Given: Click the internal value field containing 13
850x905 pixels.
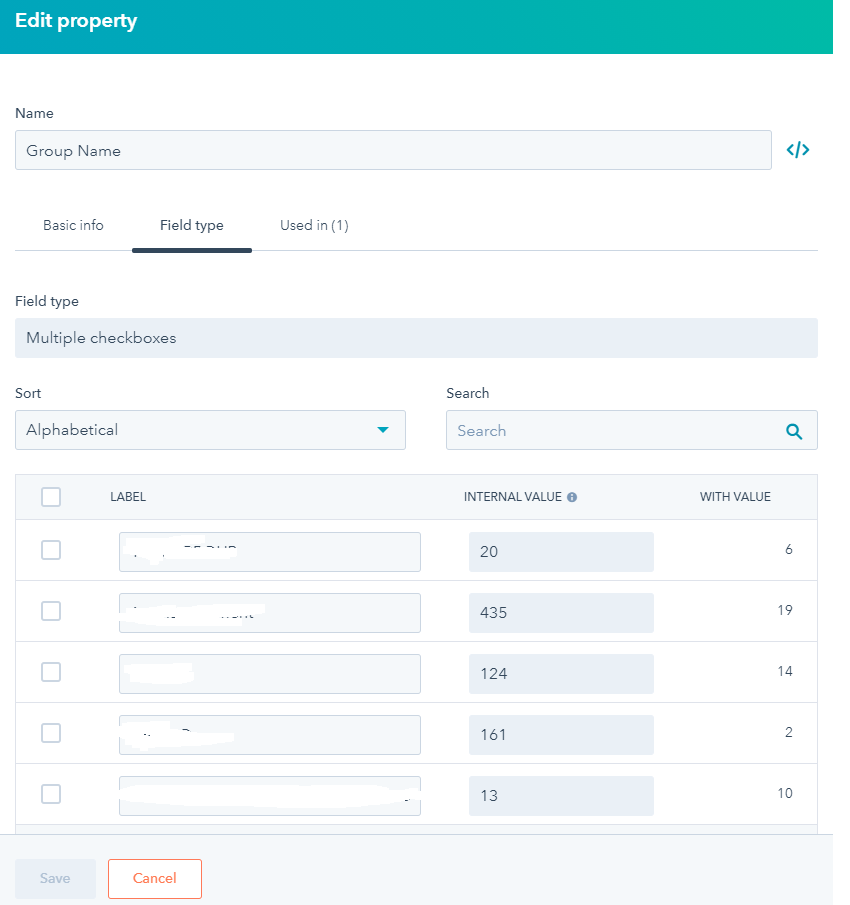Looking at the screenshot, I should click(561, 793).
